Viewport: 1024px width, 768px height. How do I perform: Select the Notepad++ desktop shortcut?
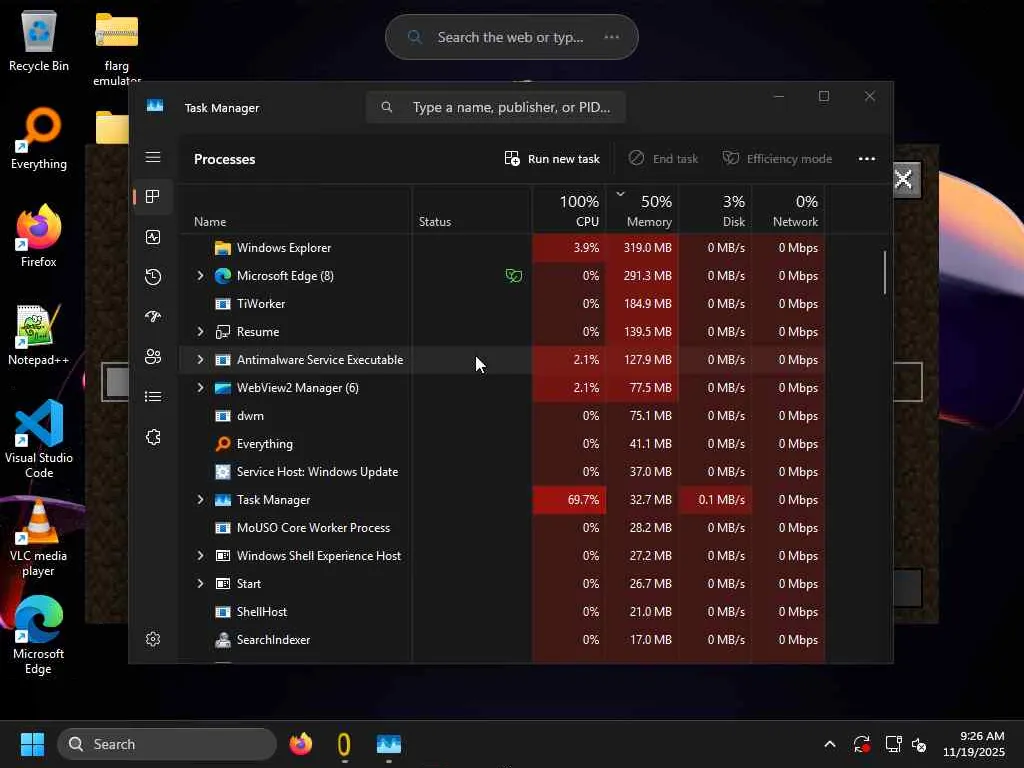click(x=39, y=334)
